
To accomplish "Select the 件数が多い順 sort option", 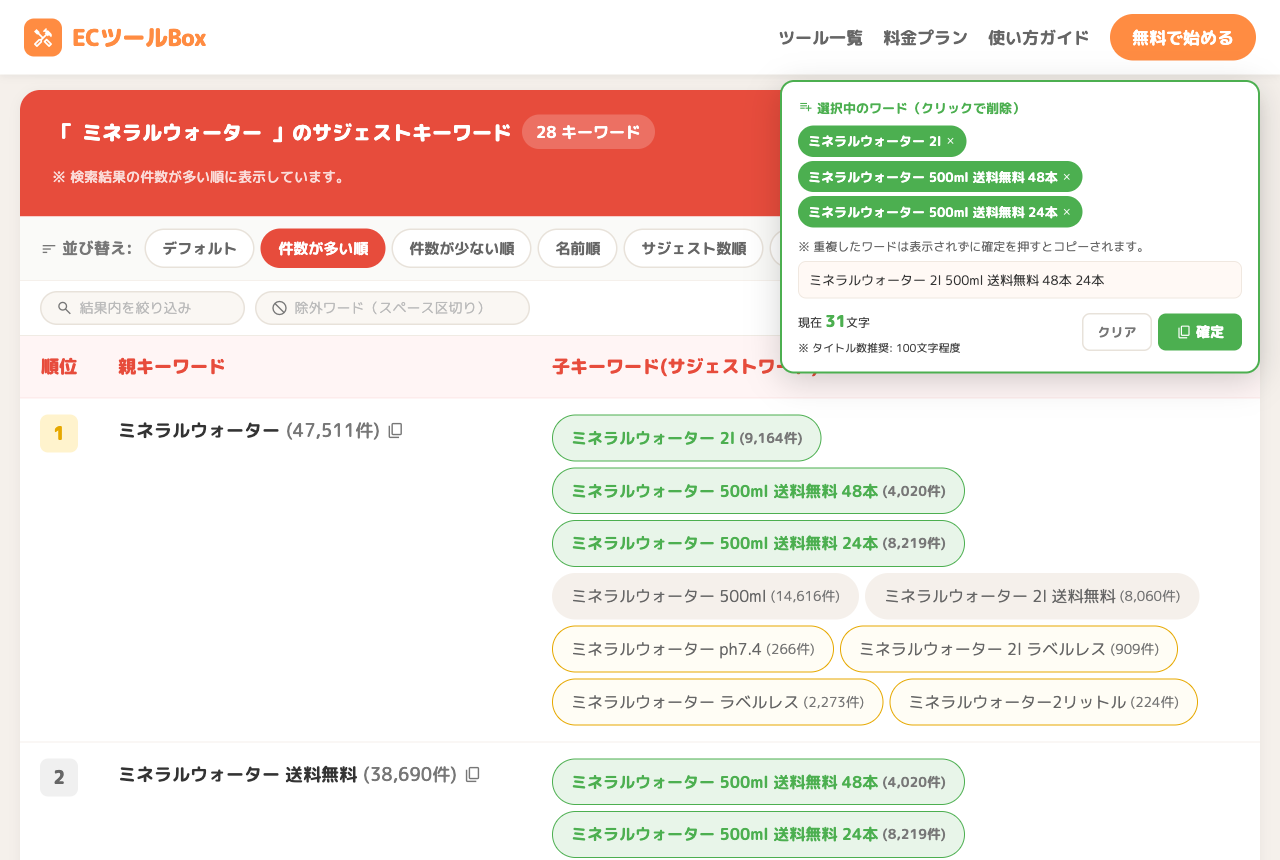I will 323,249.
